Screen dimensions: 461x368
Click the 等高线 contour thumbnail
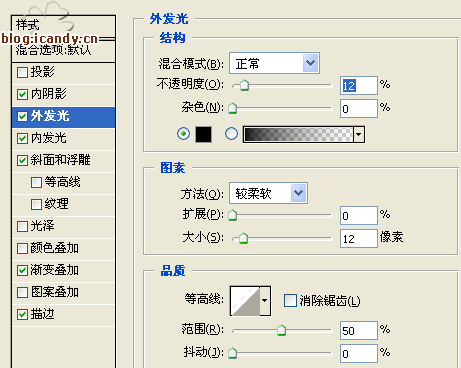245,301
